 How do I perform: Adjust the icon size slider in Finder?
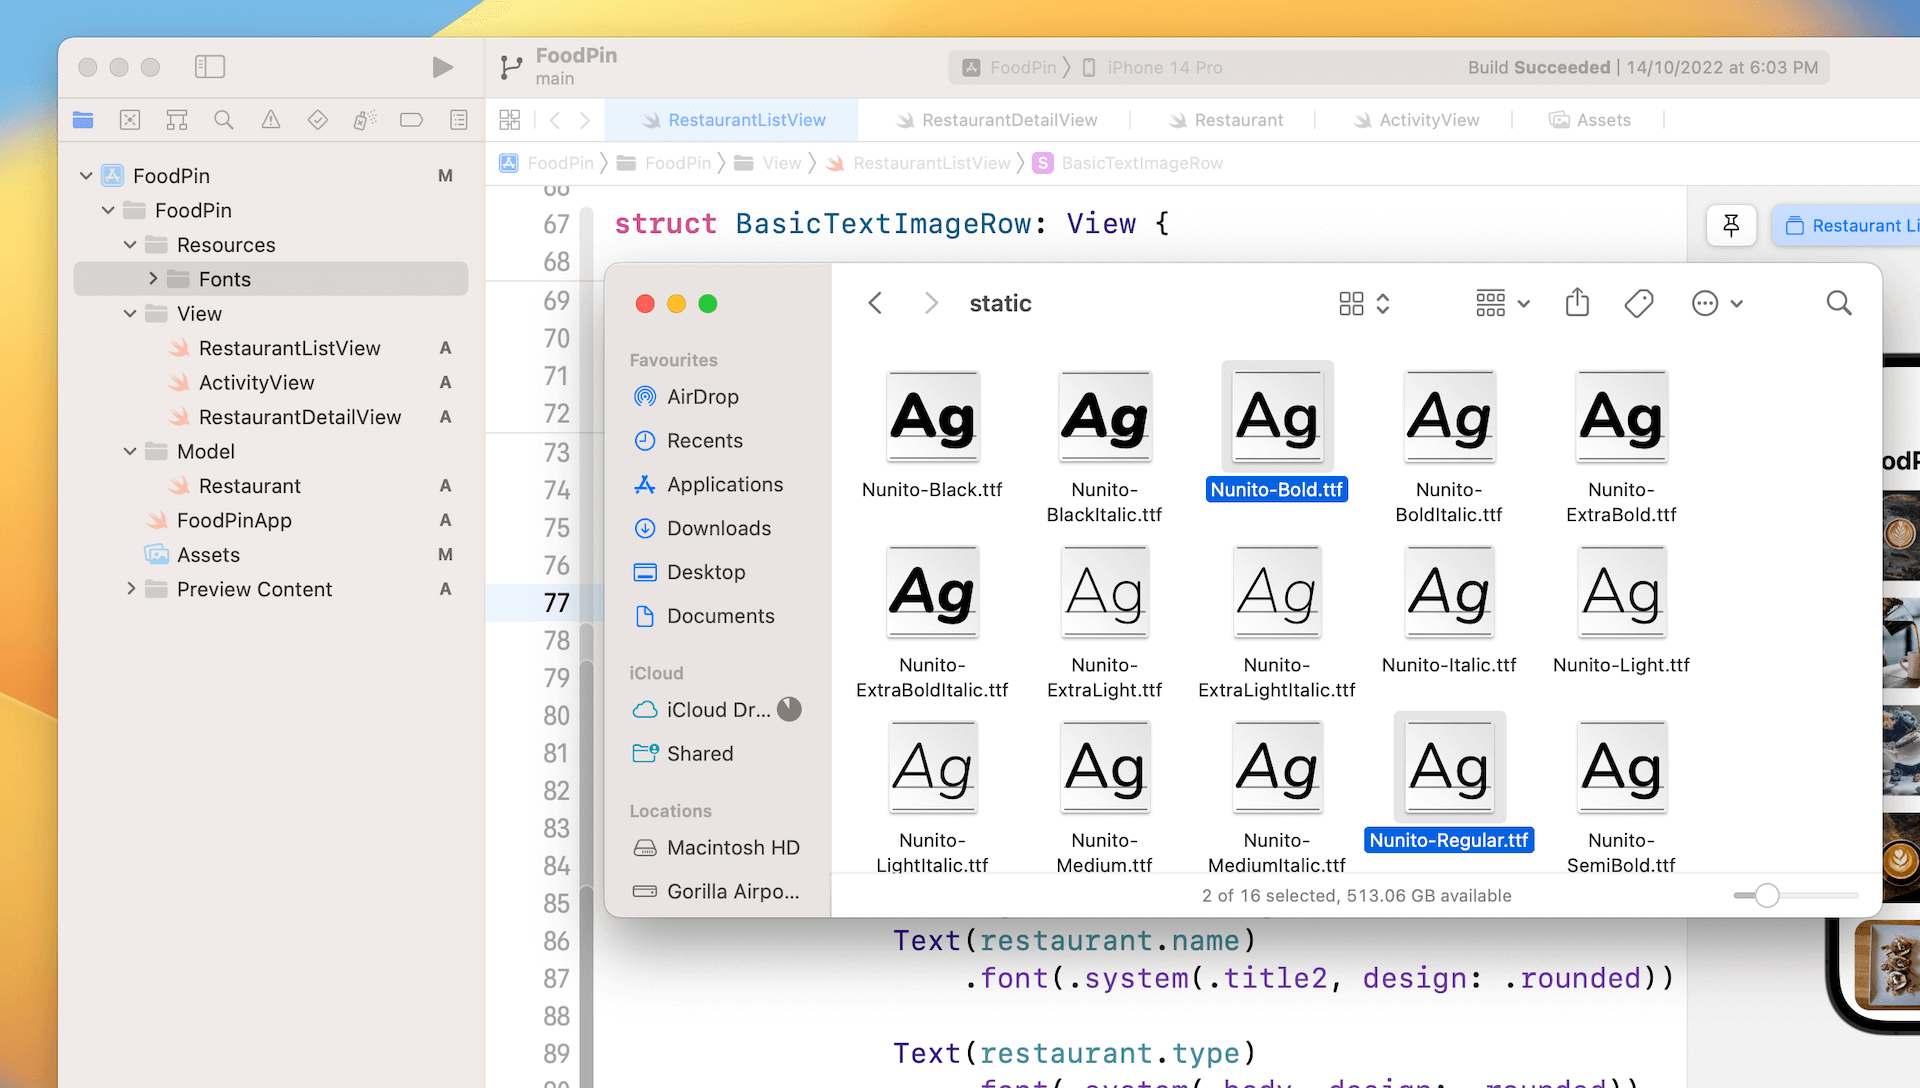point(1766,895)
